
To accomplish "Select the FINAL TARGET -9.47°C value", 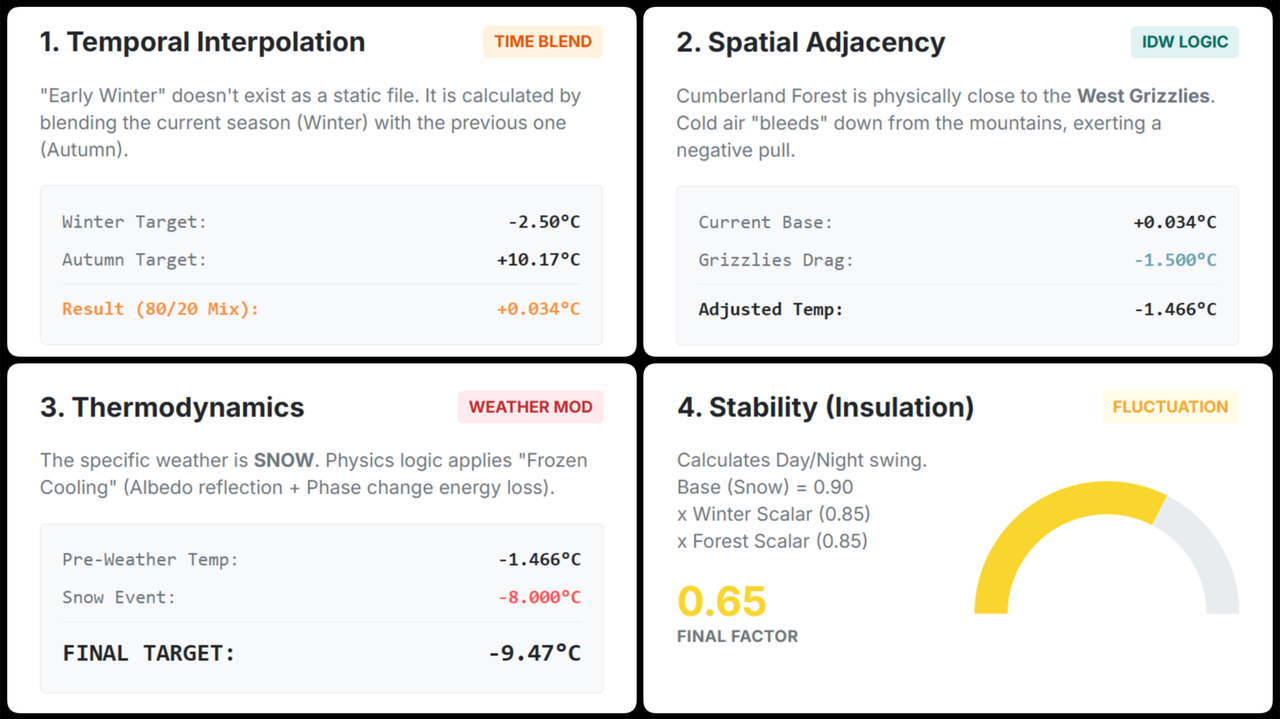I will 534,653.
